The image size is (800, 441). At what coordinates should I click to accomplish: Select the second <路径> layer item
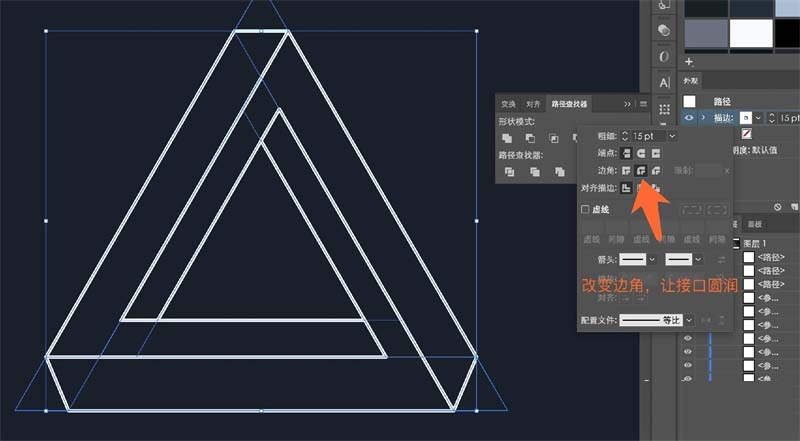(x=770, y=271)
